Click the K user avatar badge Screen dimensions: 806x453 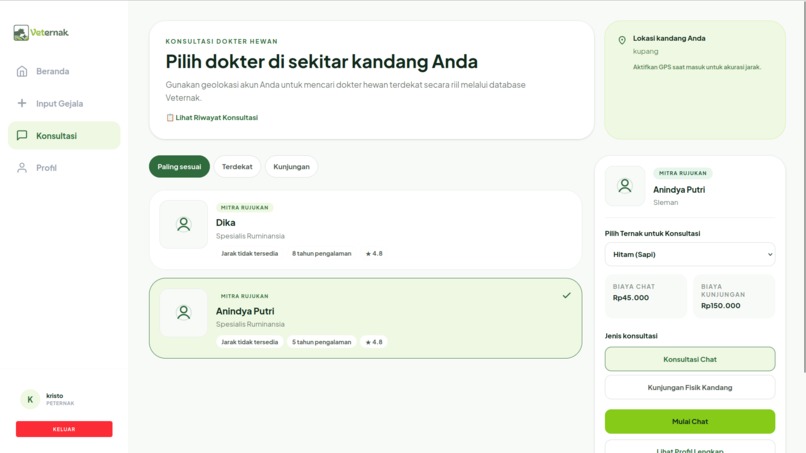click(30, 399)
